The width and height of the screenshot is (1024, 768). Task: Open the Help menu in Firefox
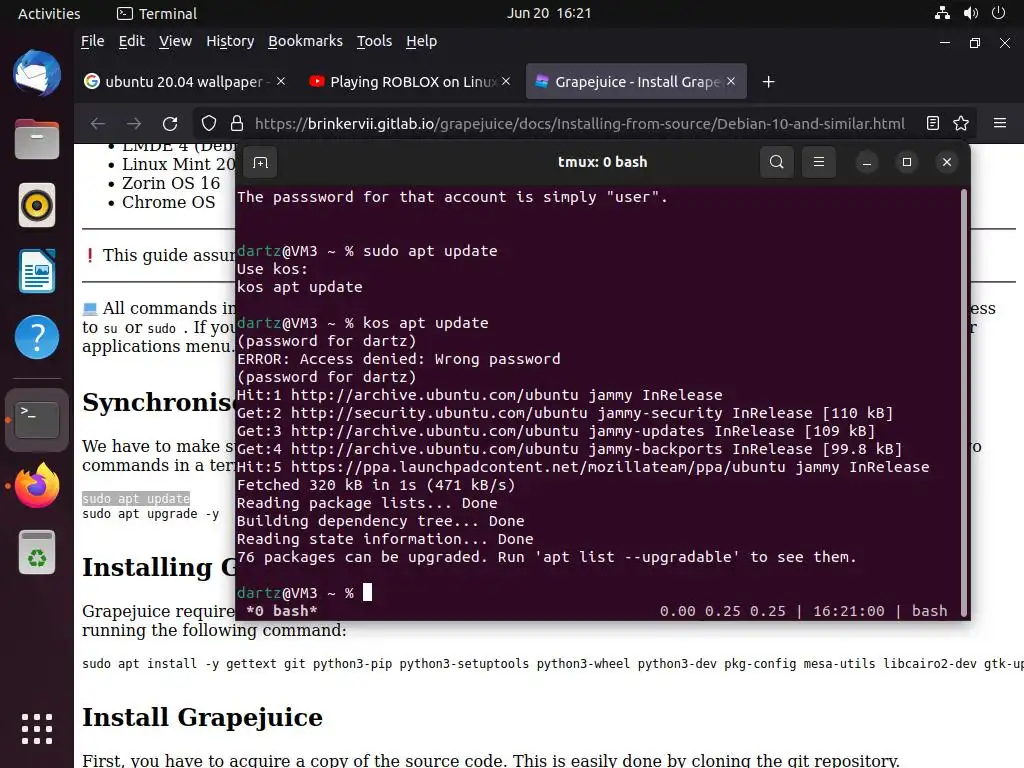[421, 41]
